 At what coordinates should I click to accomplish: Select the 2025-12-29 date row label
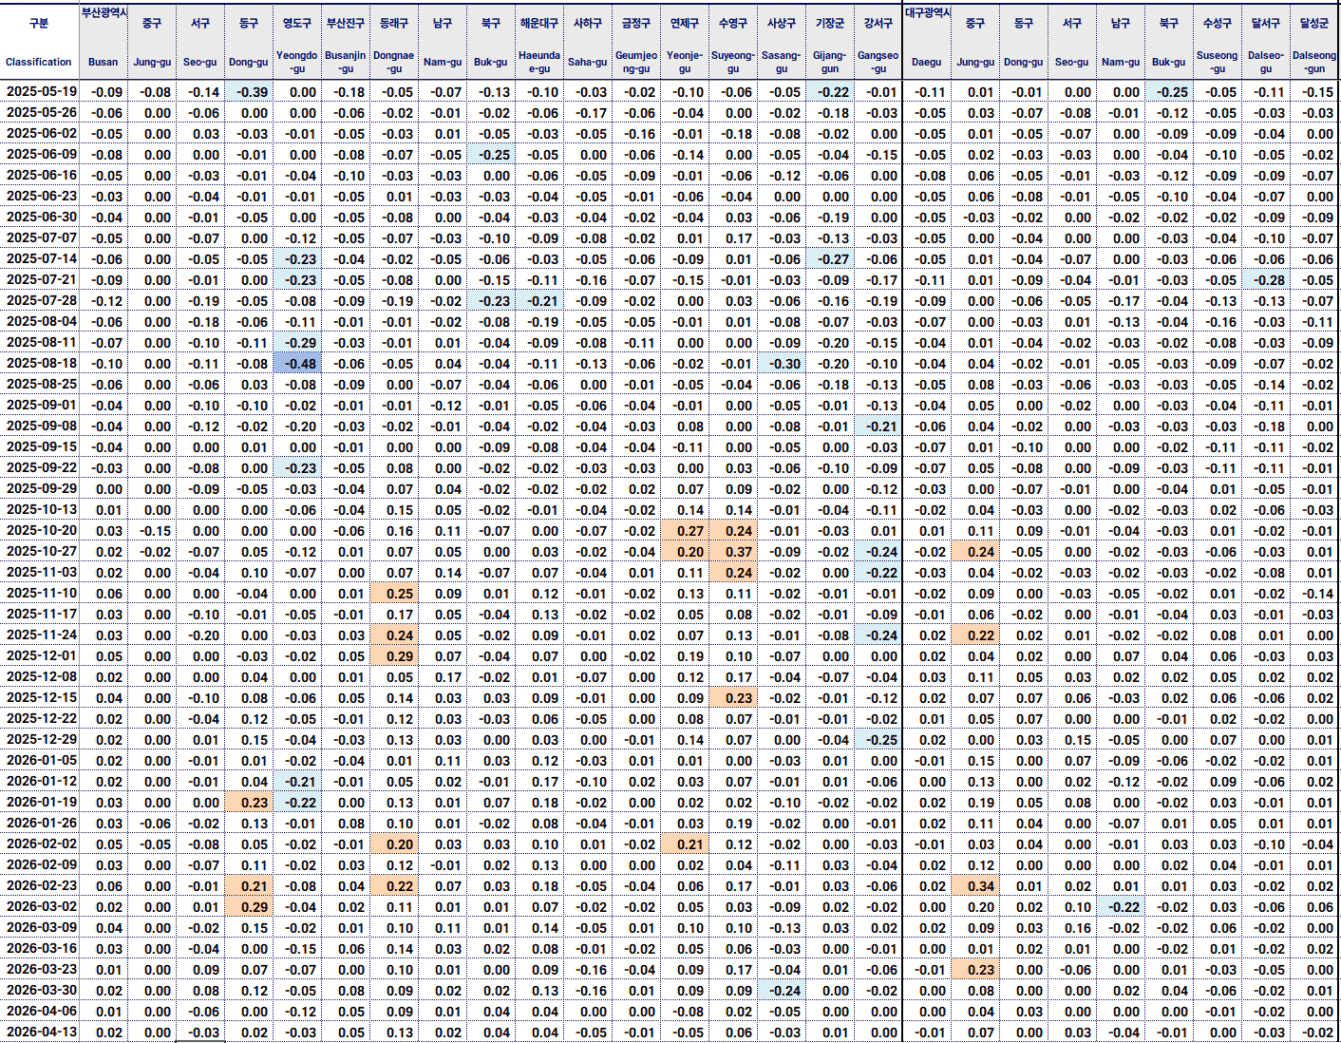(x=41, y=739)
